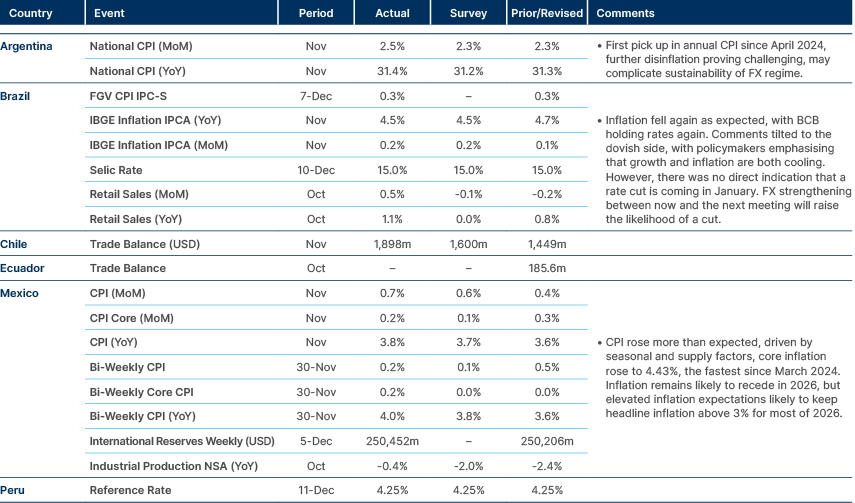Image resolution: width=855 pixels, height=503 pixels.
Task: Click the 10-Dec period cell
Action: pos(316,170)
